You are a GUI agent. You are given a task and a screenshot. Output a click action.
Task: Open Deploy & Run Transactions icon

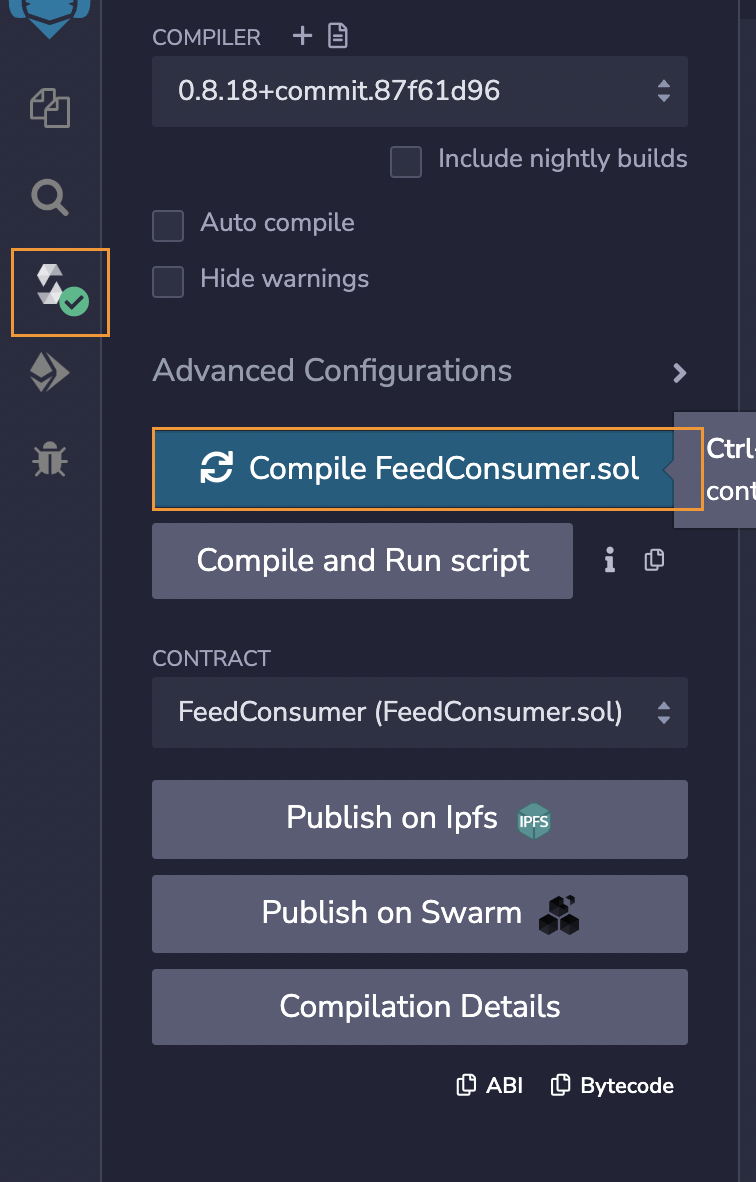pyautogui.click(x=50, y=374)
